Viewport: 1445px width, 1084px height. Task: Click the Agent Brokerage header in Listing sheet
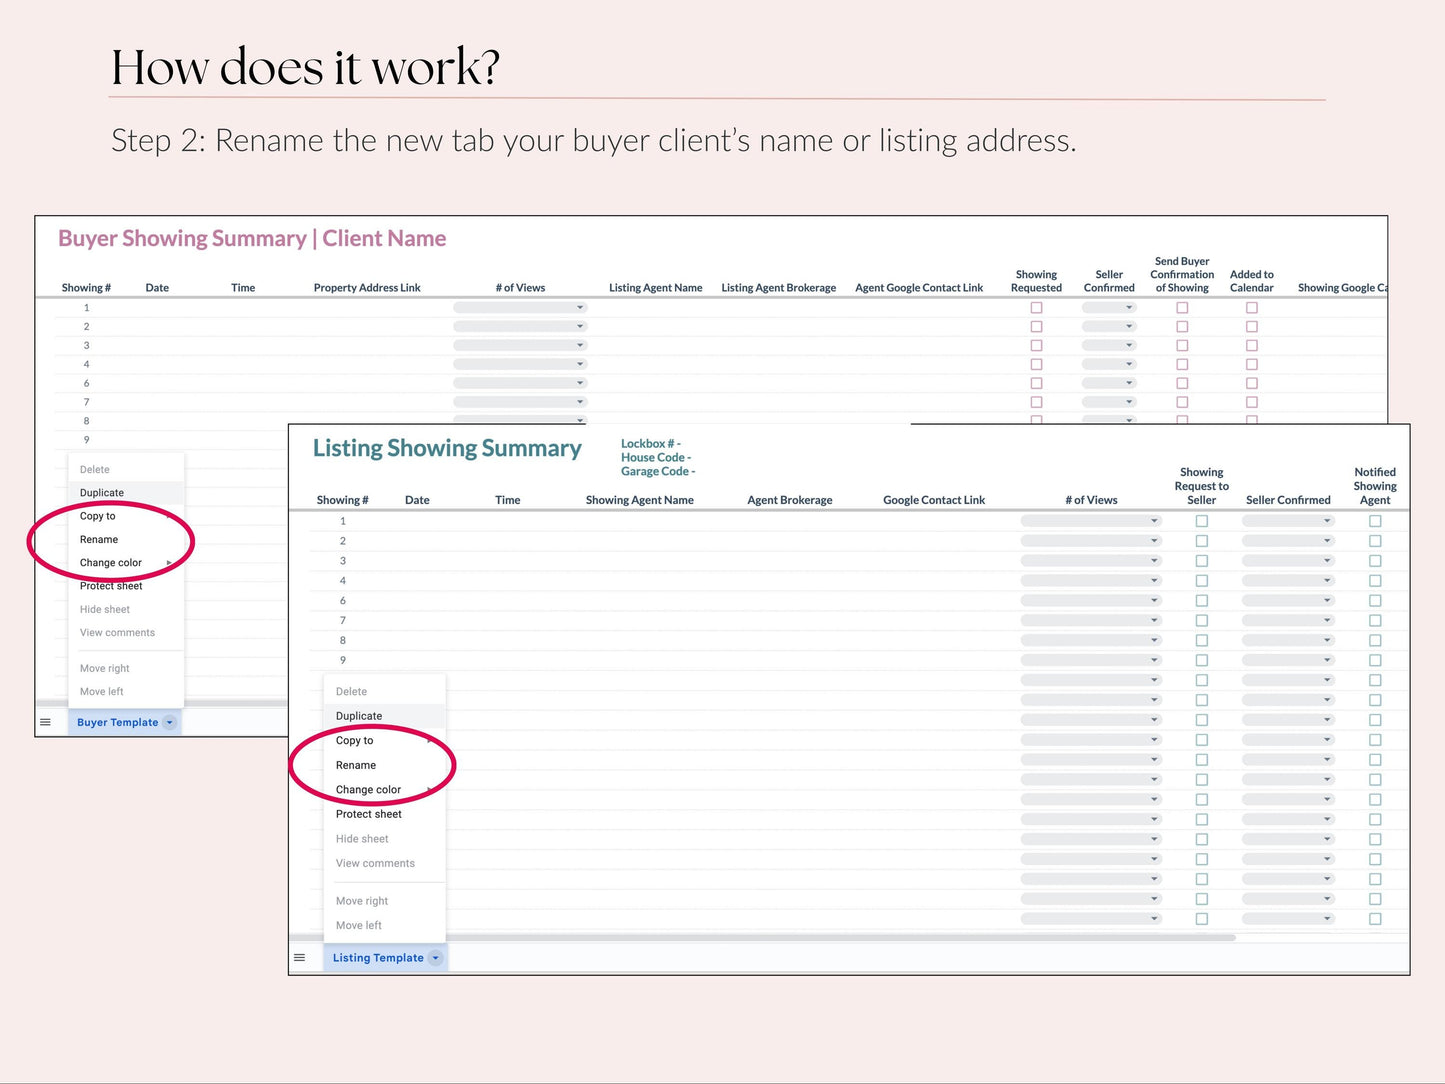pos(790,500)
